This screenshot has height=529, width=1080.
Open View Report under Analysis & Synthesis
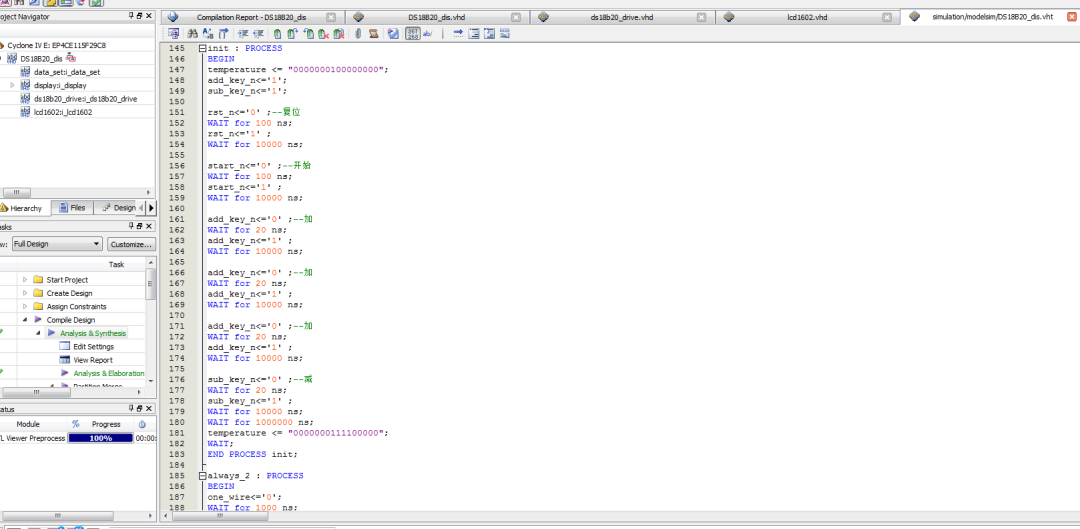coord(93,360)
